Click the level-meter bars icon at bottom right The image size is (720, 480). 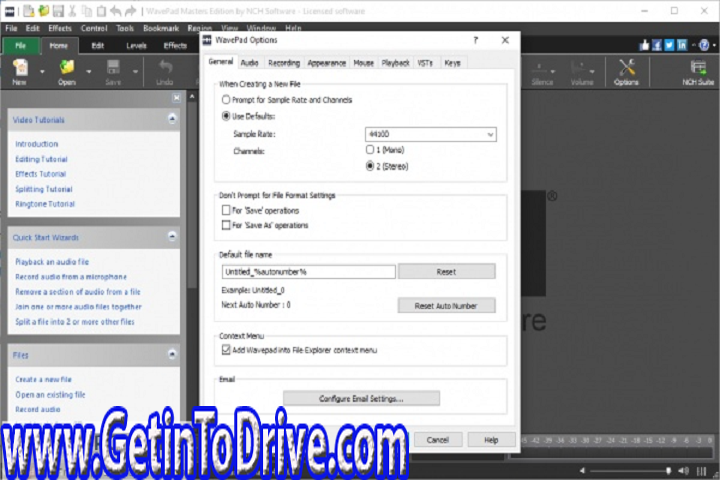tap(701, 471)
